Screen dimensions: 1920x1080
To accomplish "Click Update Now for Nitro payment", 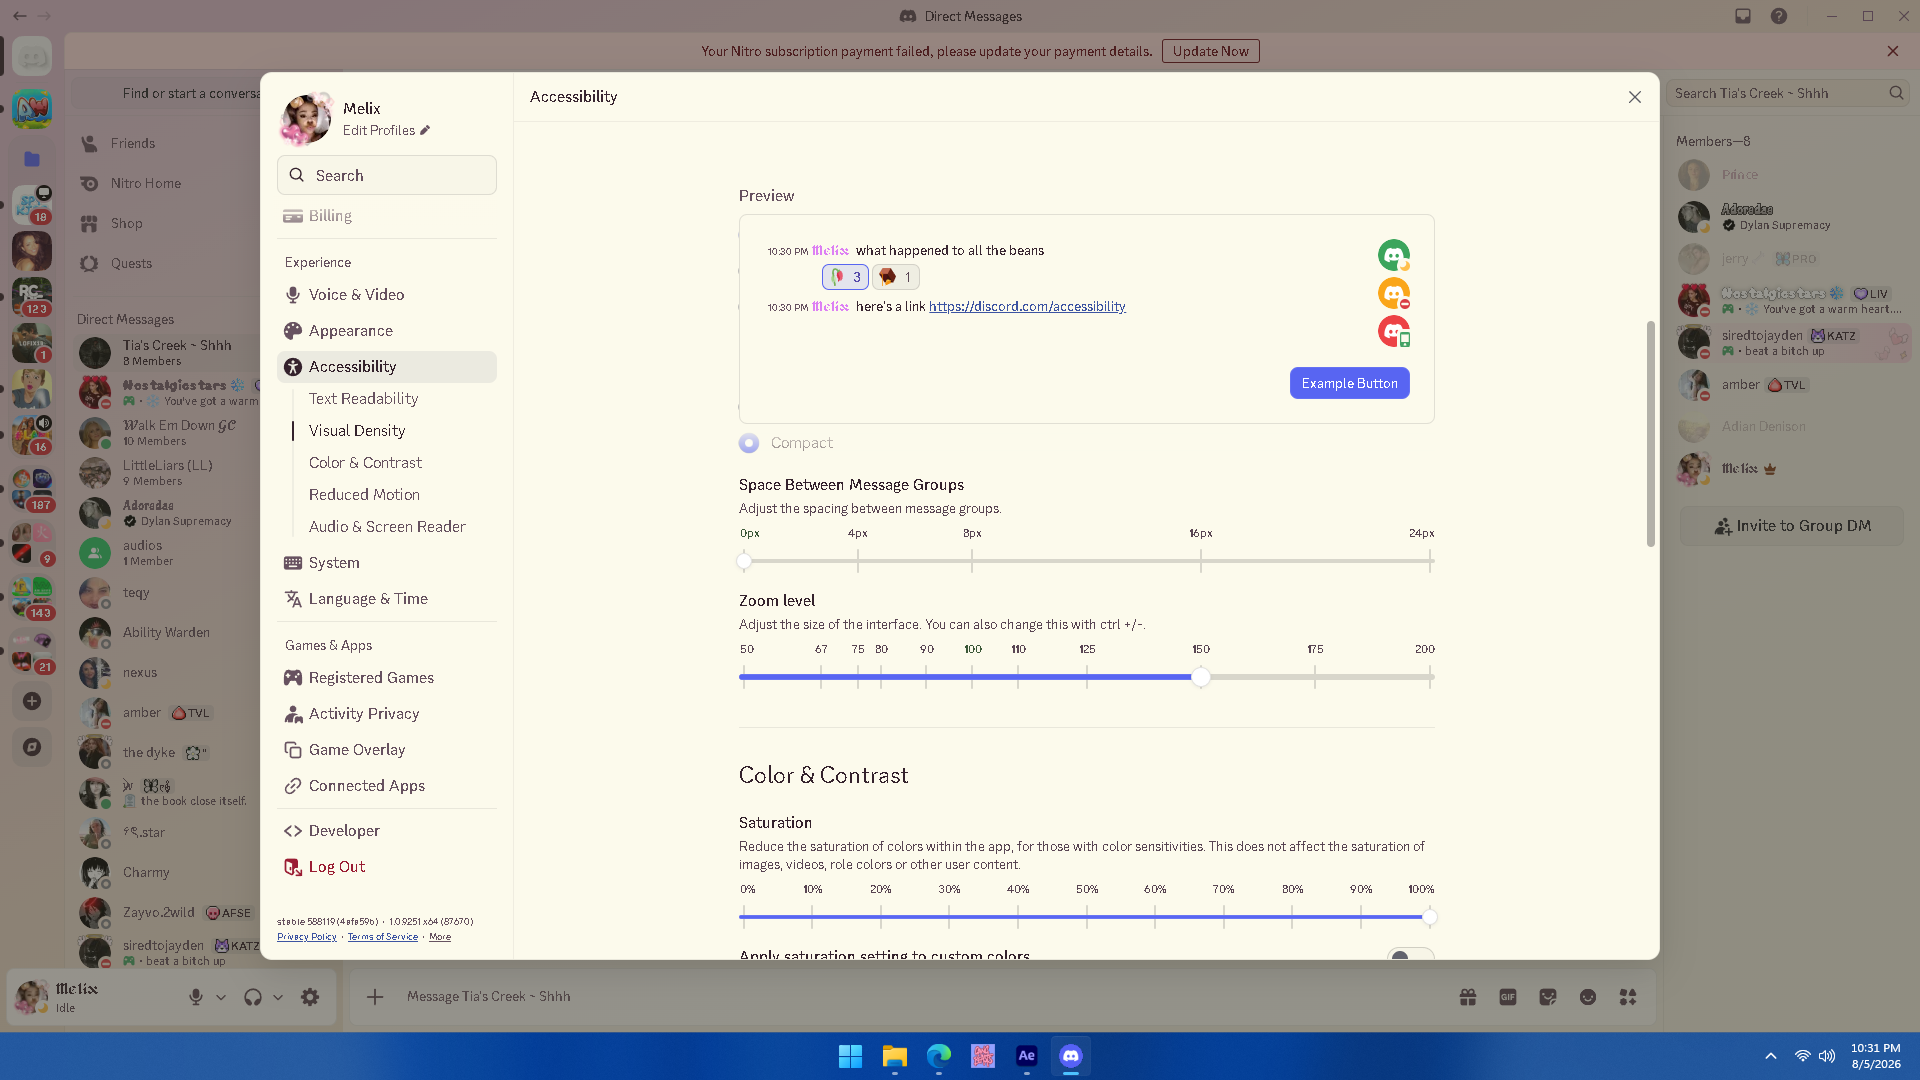I will (1210, 51).
